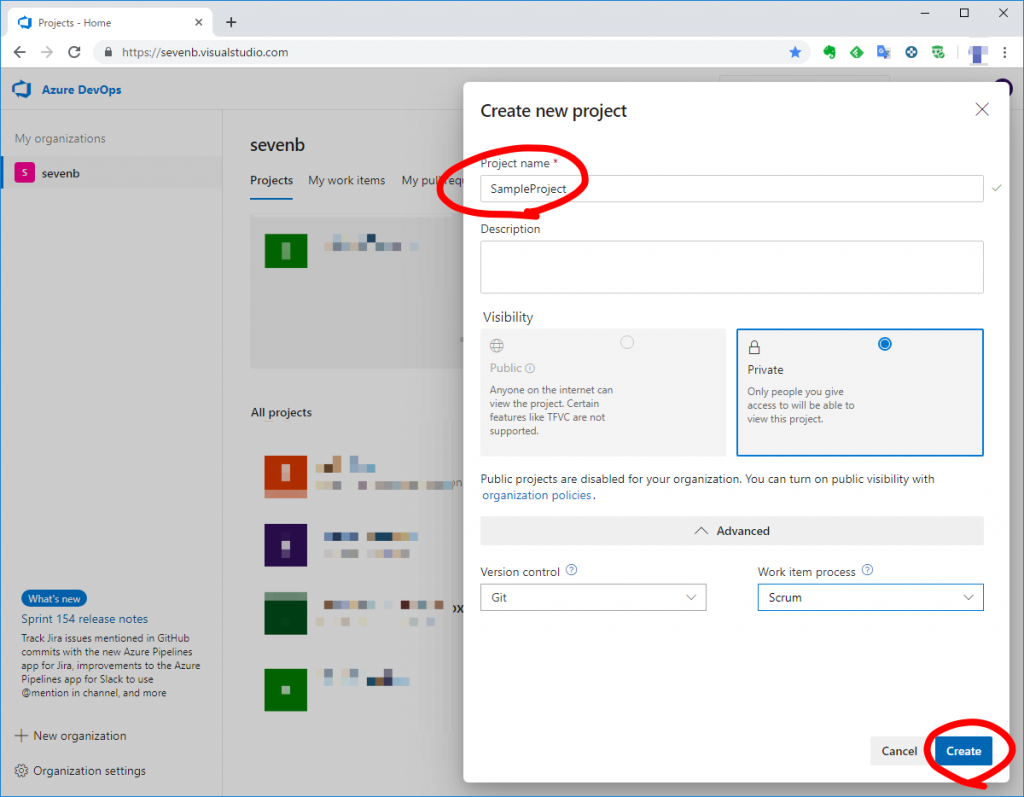Click the Version control help icon
Screen dimensions: 1024x797
pos(571,570)
